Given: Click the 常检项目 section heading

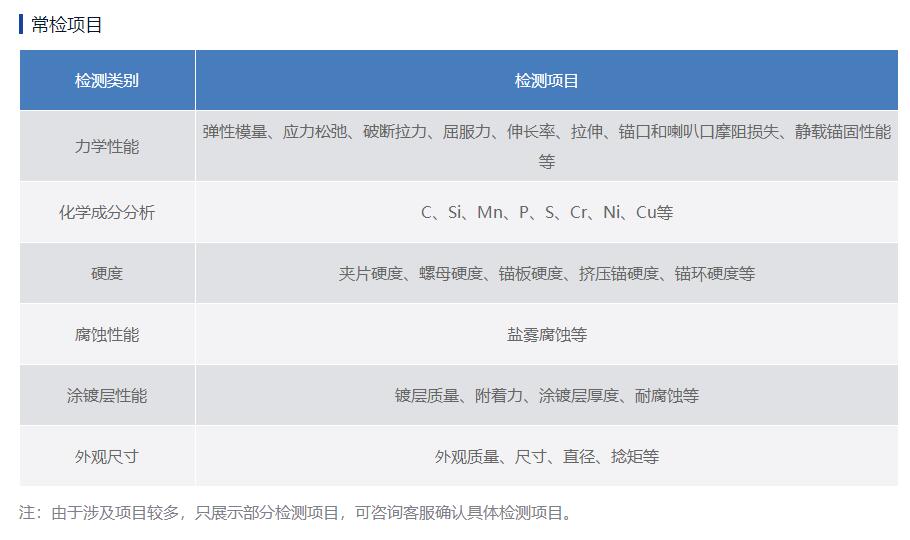Looking at the screenshot, I should tap(66, 25).
